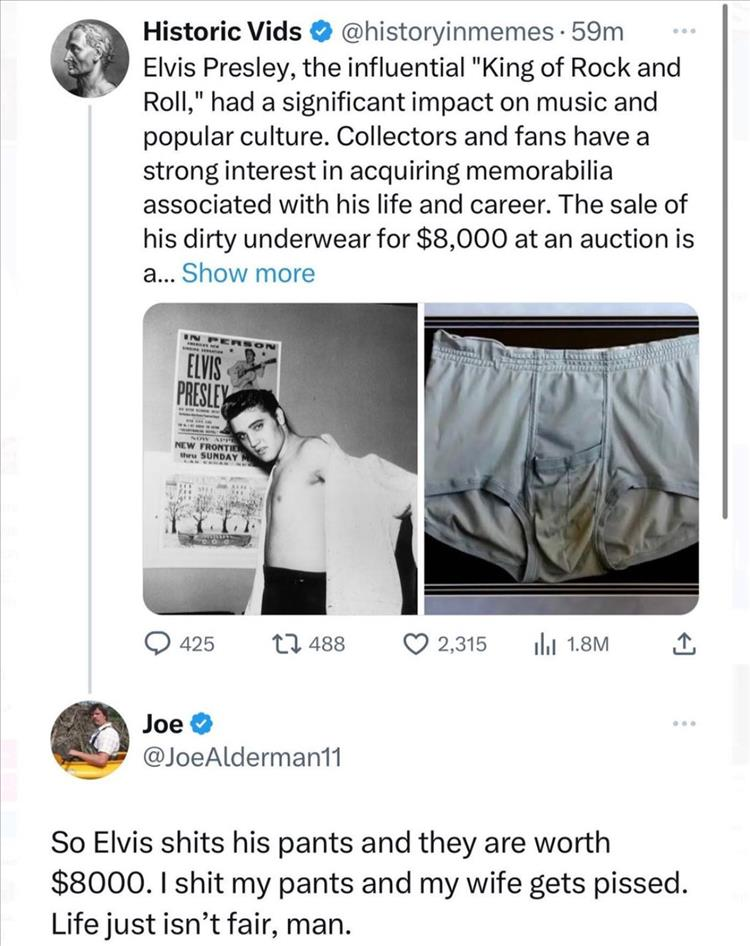The width and height of the screenshot is (750, 946).
Task: Click the Historic Vids display name
Action: [x=223, y=33]
